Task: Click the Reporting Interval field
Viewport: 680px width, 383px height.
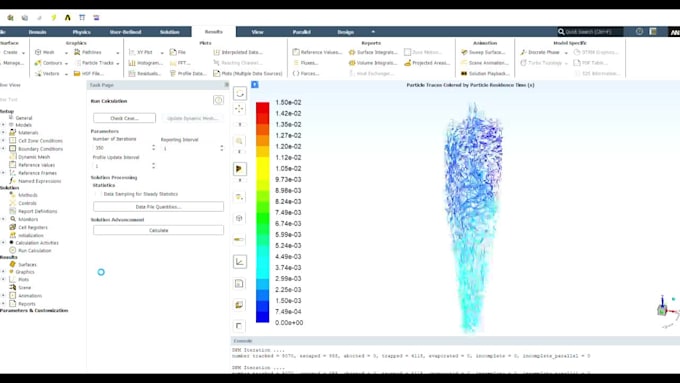Action: pyautogui.click(x=190, y=148)
